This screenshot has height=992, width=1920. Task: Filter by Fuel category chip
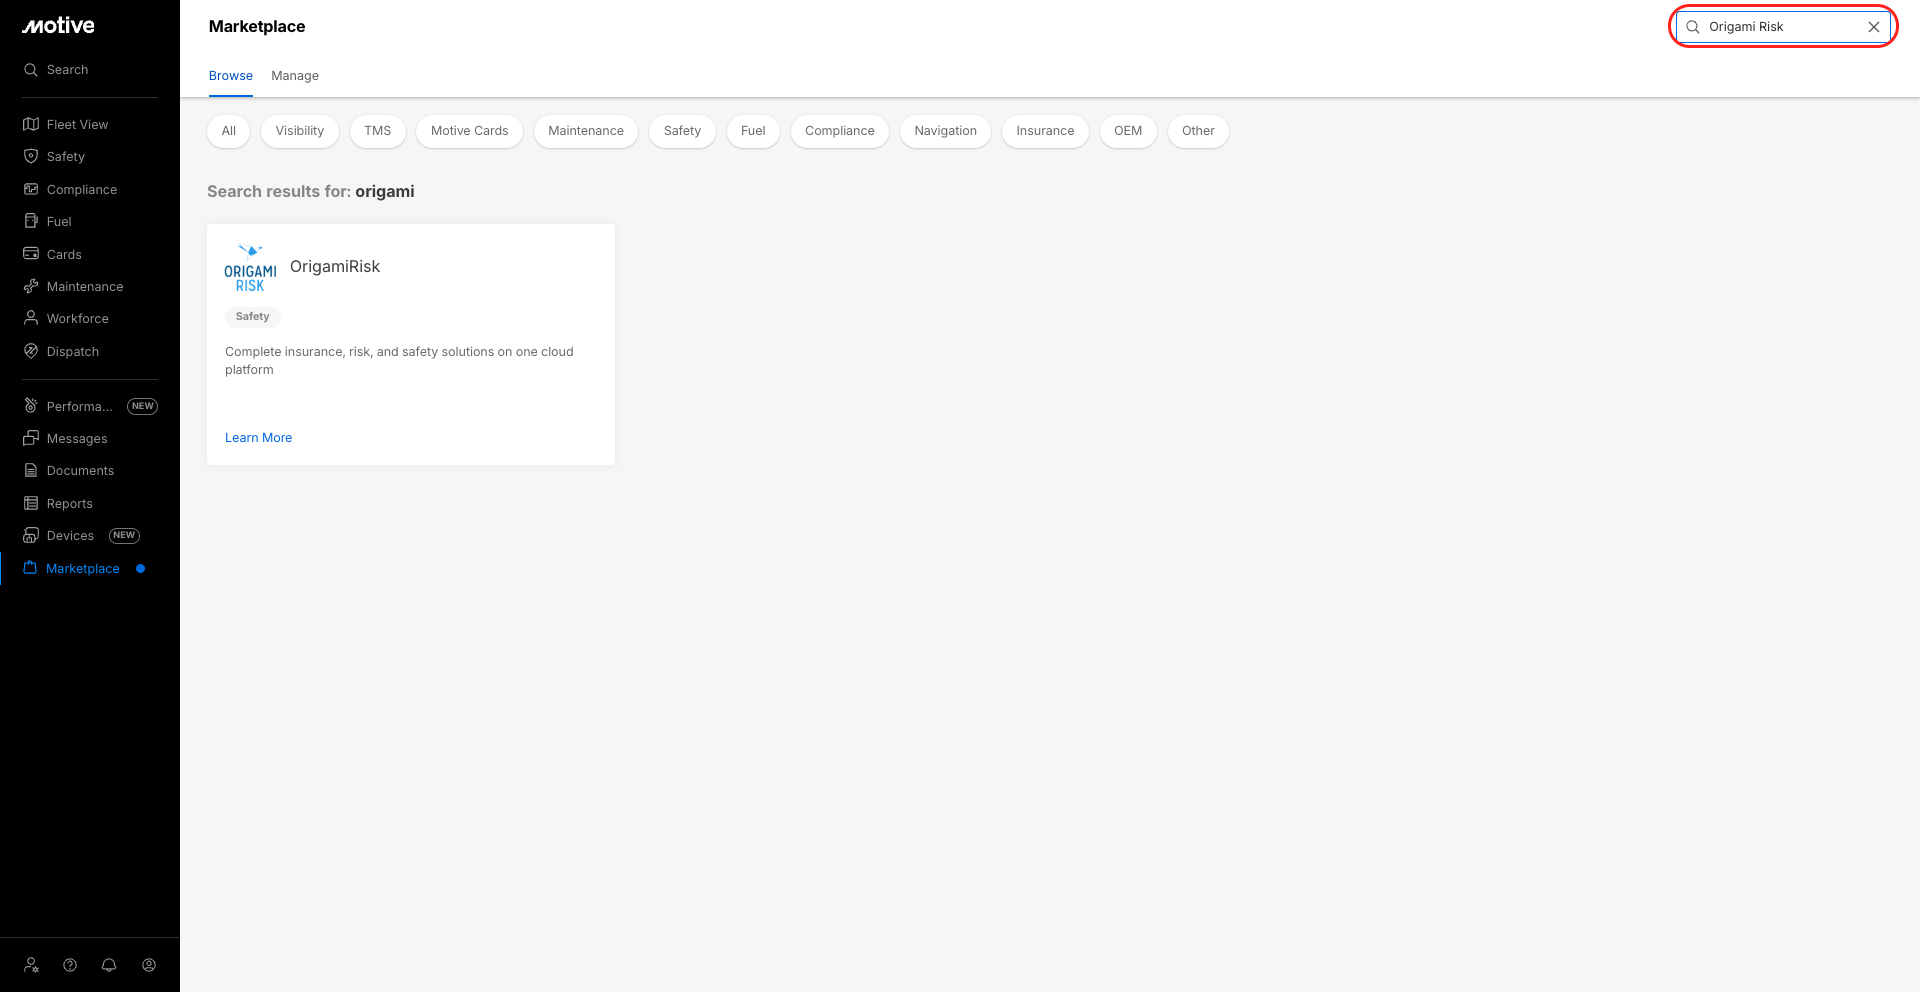point(753,131)
